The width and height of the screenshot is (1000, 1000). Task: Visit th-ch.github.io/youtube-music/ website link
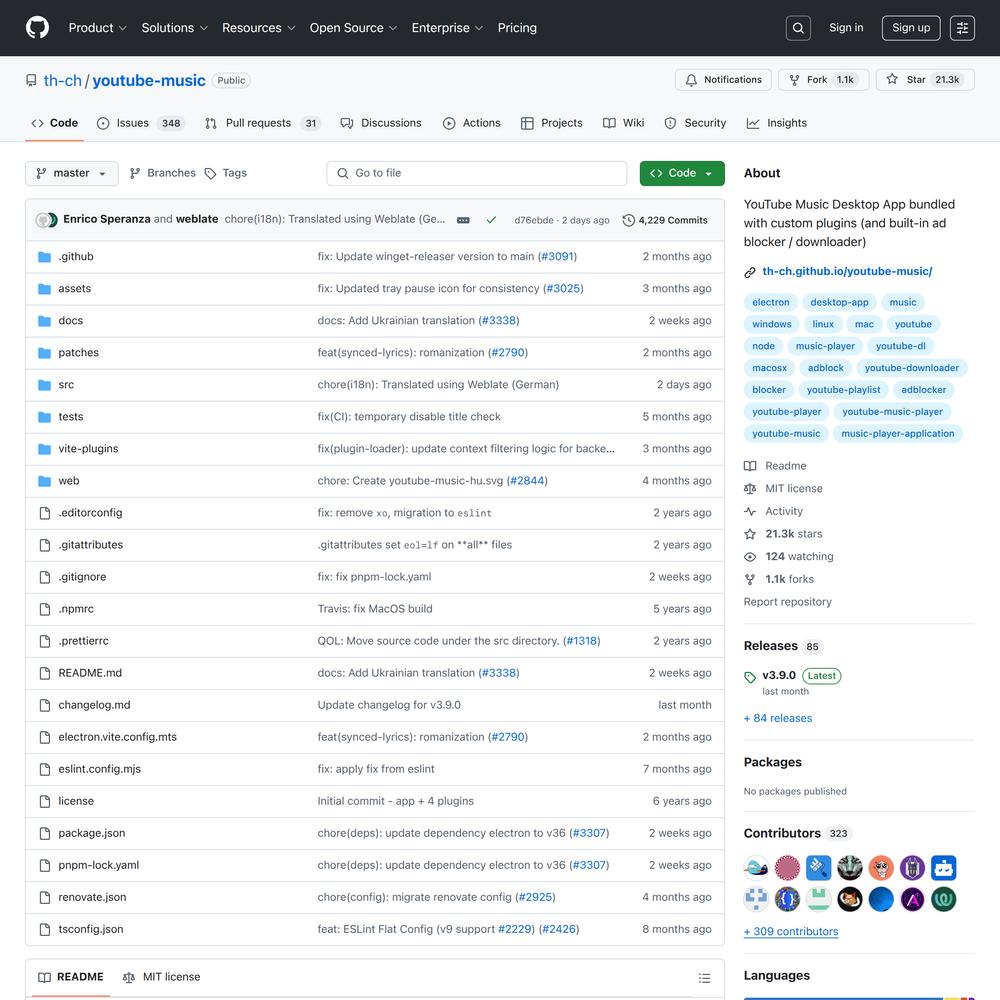click(847, 271)
